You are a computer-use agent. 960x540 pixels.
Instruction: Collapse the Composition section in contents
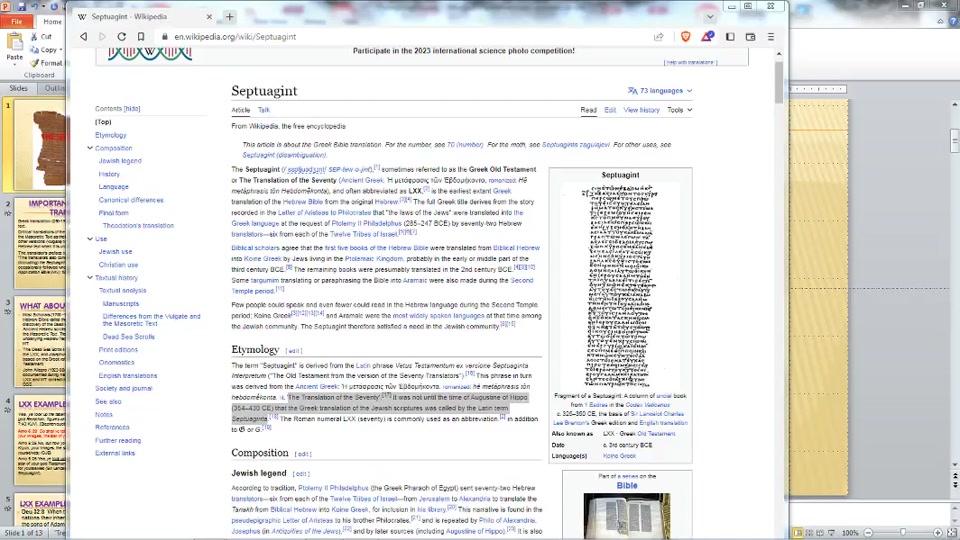(x=89, y=148)
